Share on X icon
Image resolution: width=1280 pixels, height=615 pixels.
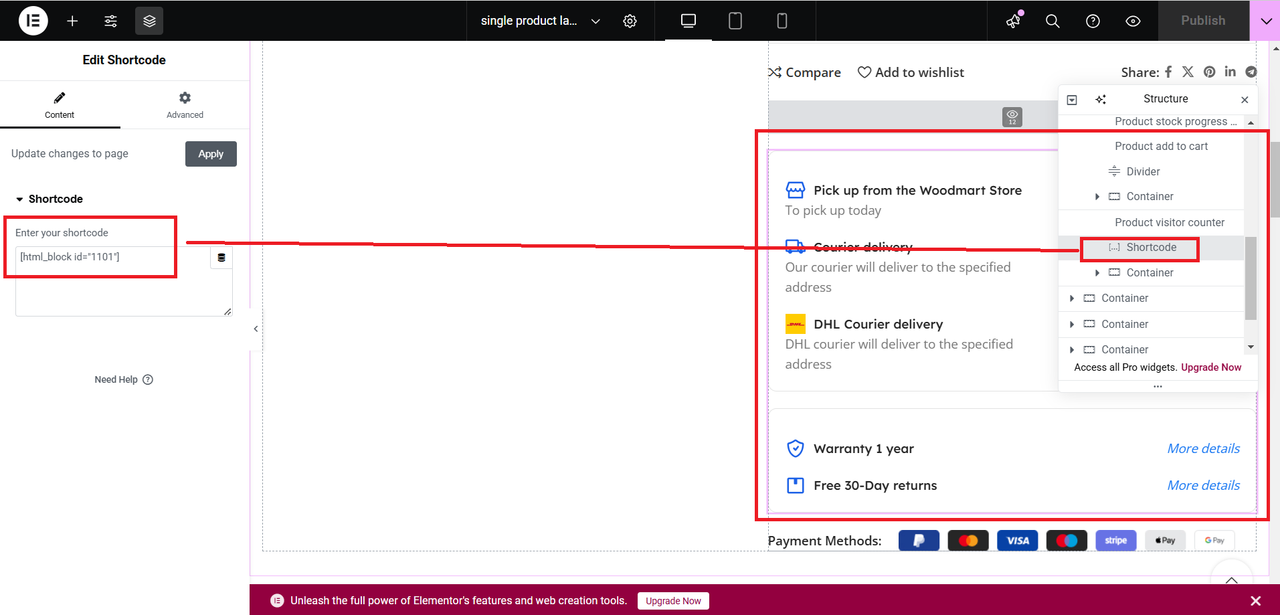tap(1188, 72)
